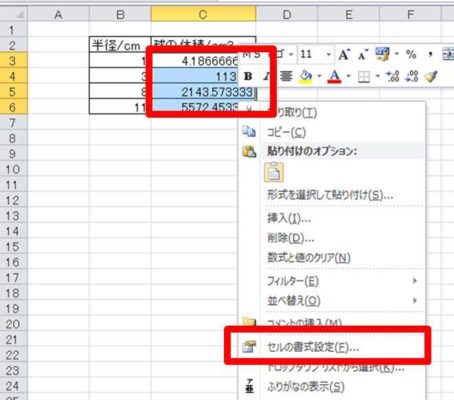Open the borders dropdown arrow
Screen dimensions: 454x400
click(378, 77)
